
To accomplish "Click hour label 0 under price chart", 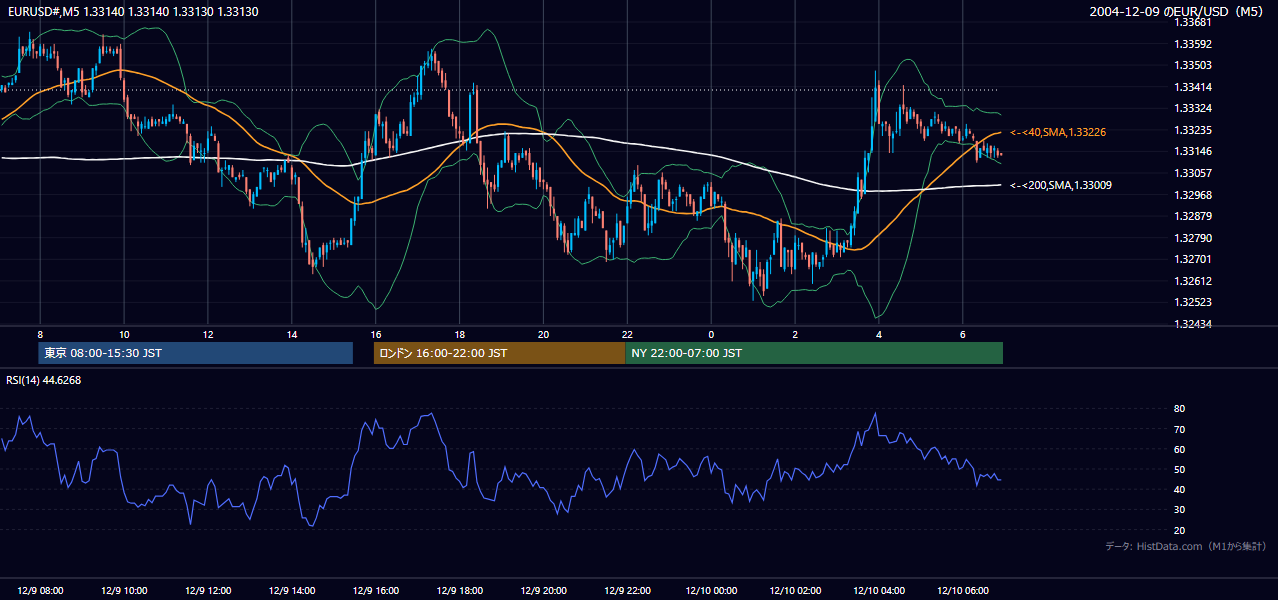I will (x=711, y=334).
